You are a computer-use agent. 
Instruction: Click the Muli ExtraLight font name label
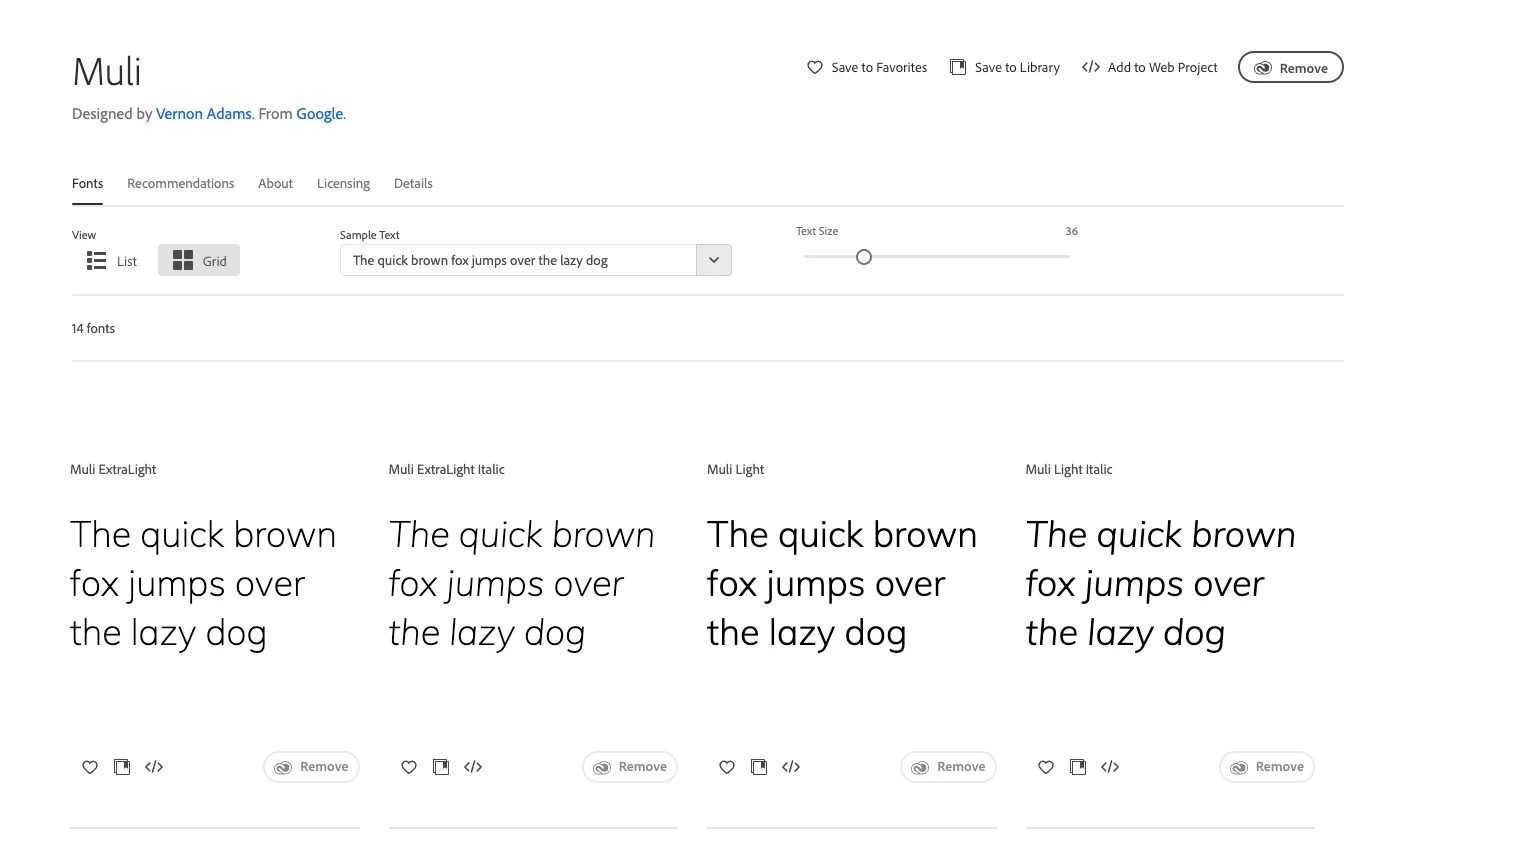(x=113, y=469)
